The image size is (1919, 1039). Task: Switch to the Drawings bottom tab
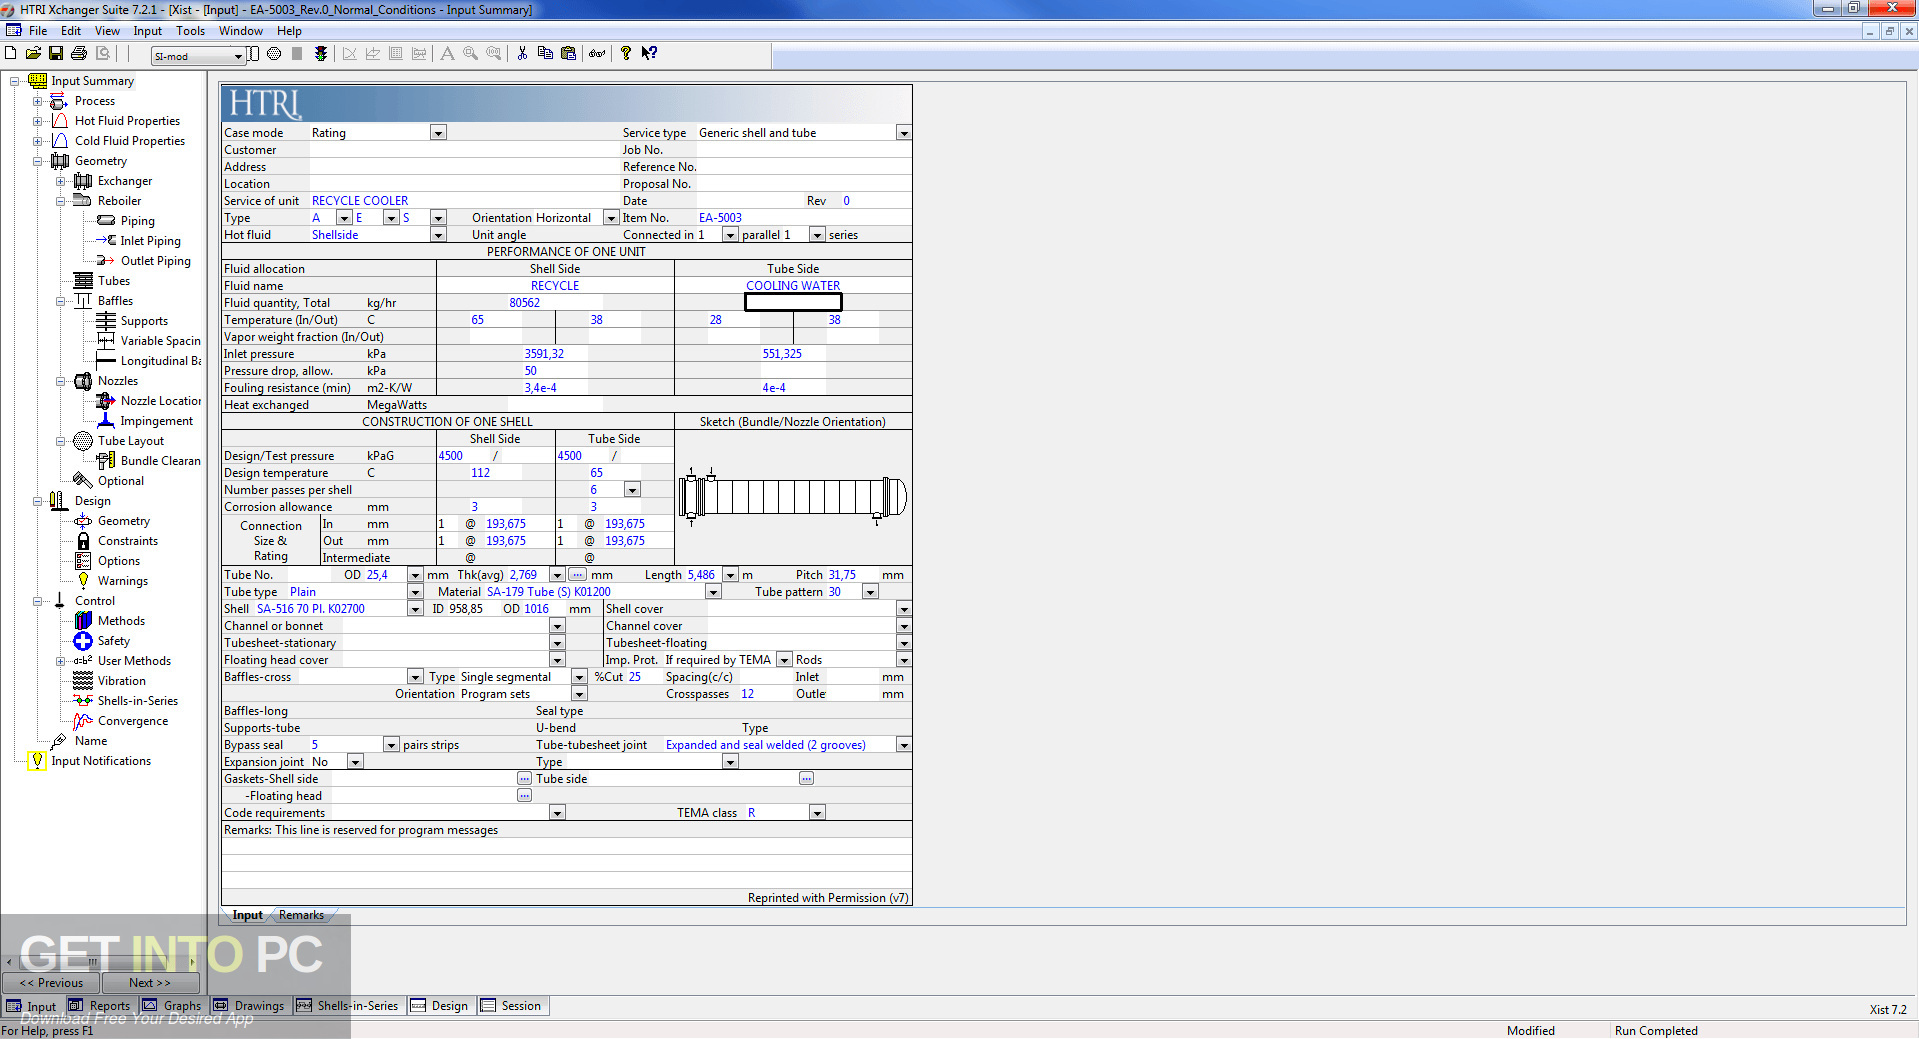coord(249,1006)
